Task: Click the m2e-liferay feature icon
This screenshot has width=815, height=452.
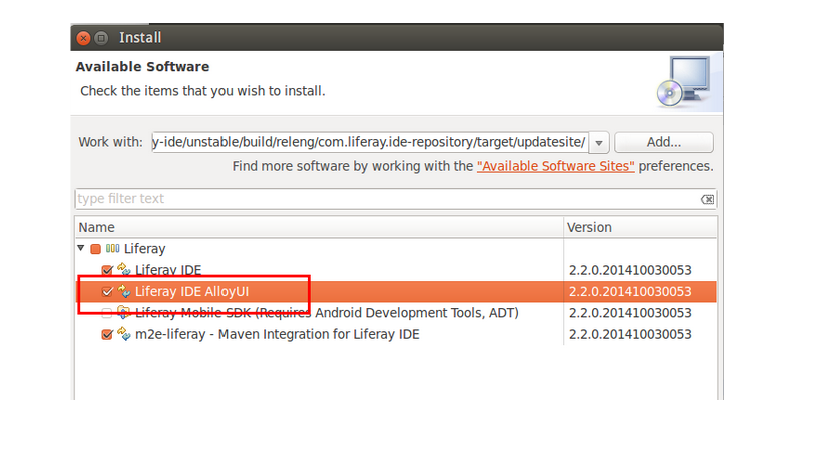Action: pyautogui.click(x=124, y=334)
